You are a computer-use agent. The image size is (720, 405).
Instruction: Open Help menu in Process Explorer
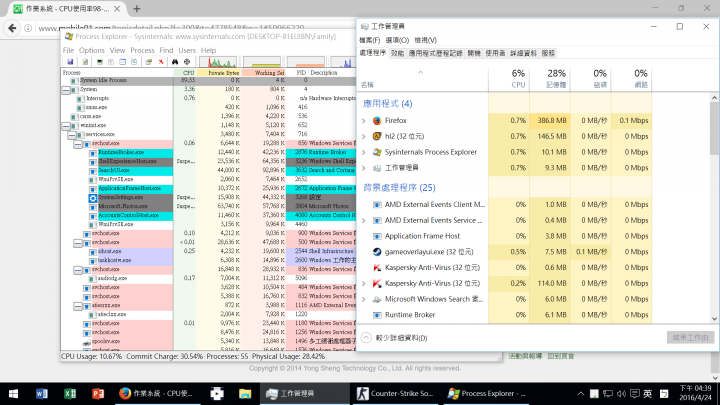[208, 50]
